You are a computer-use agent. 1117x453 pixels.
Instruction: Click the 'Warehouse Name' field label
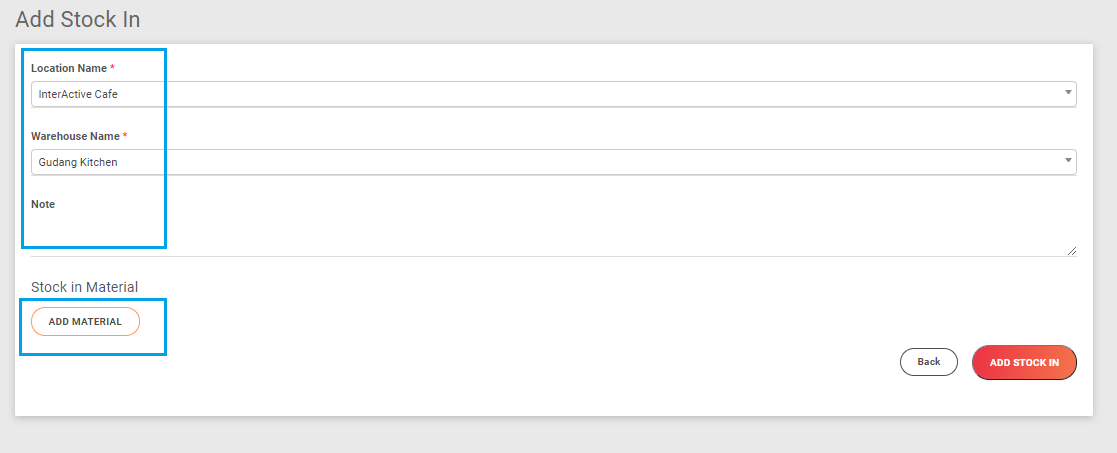75,136
